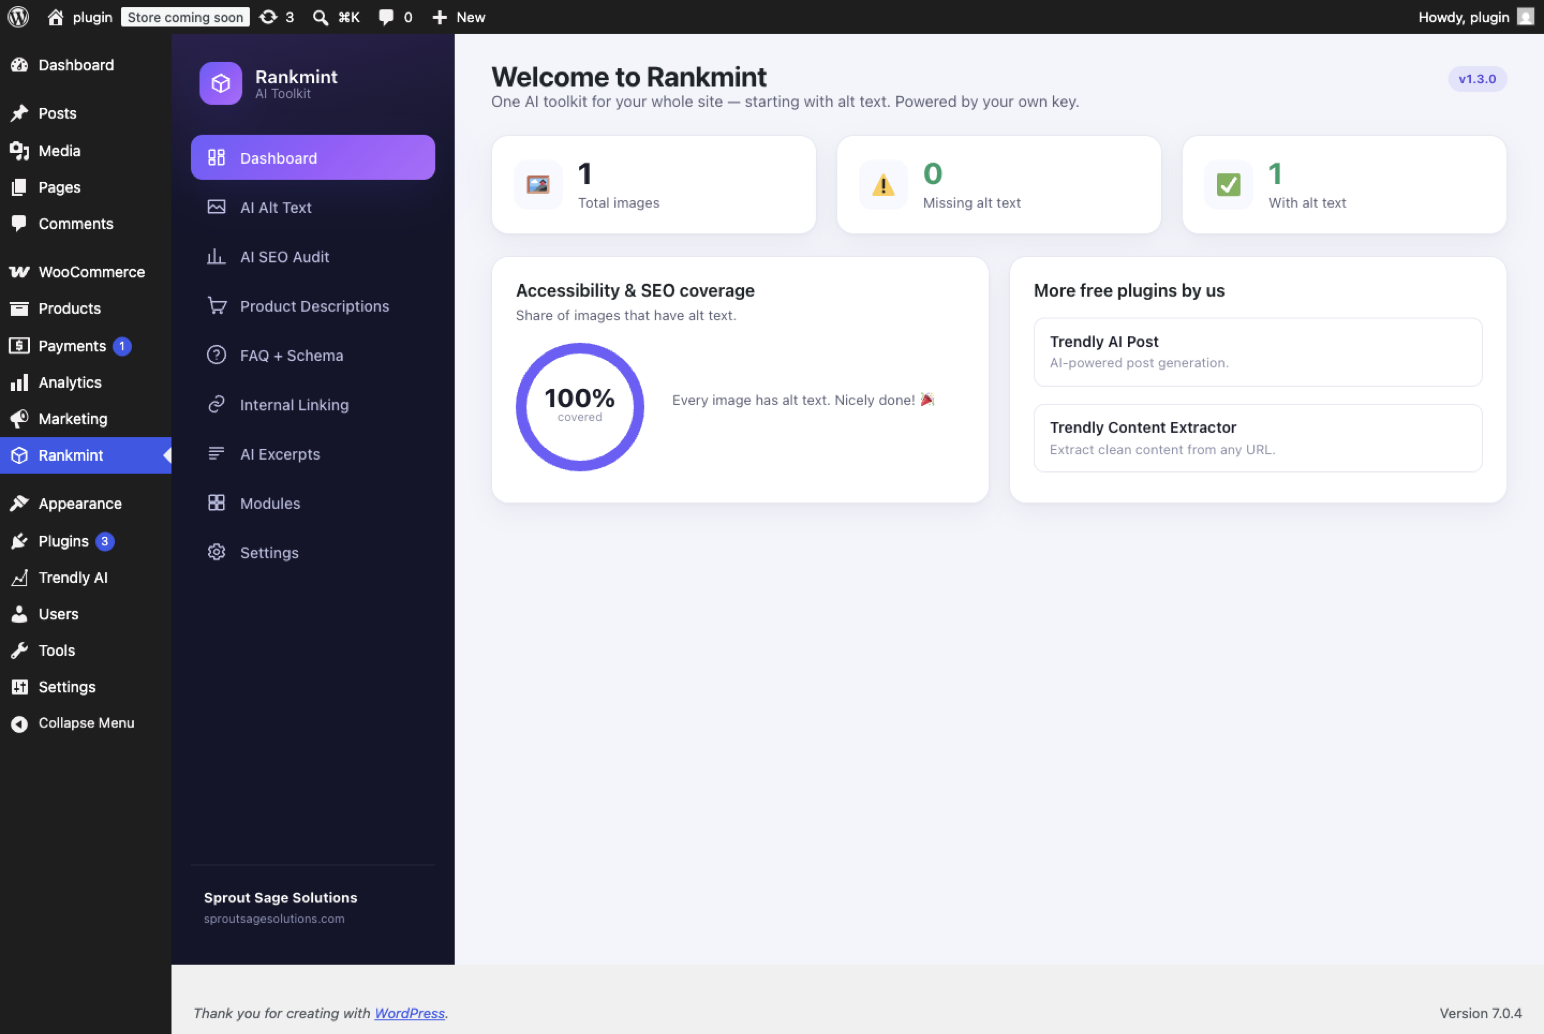Click the 100% covered progress ring
Screen dimensions: 1544x1034
click(580, 407)
